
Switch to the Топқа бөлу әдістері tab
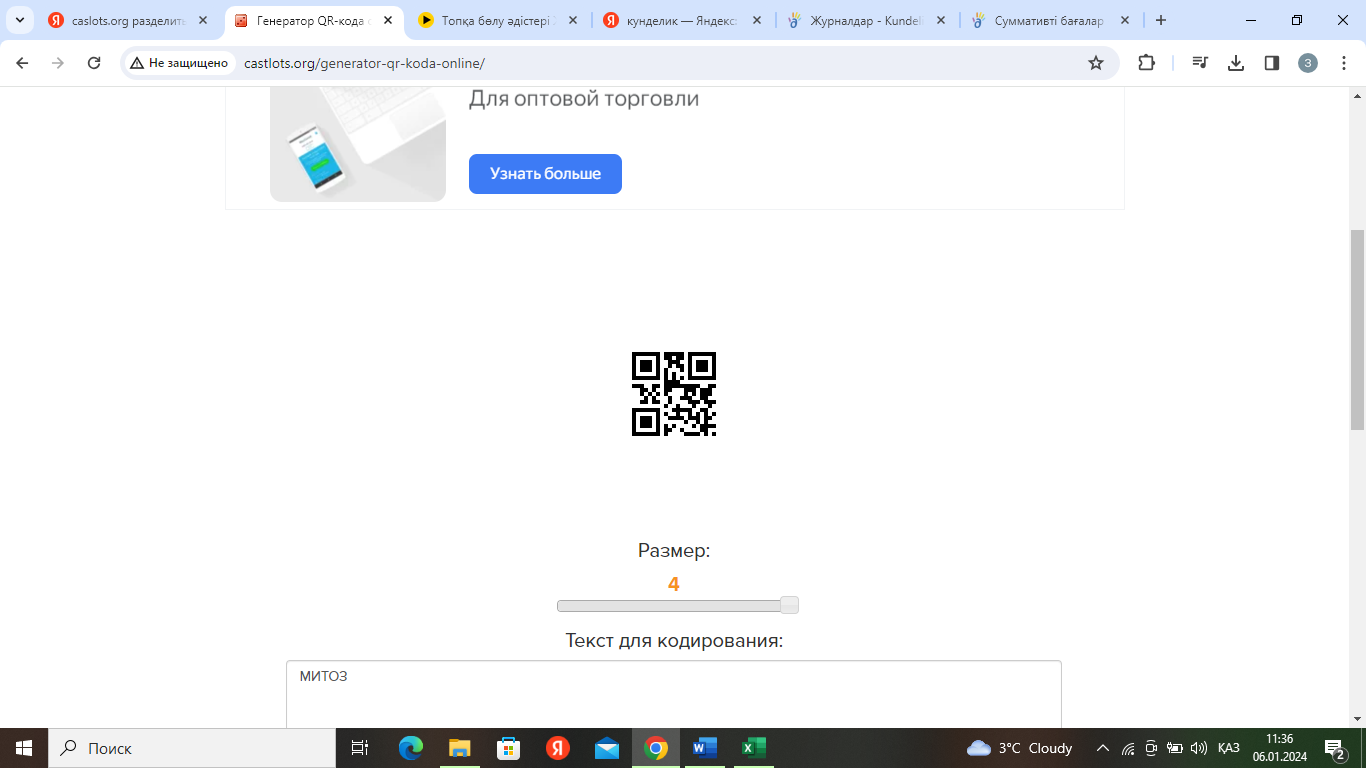click(497, 20)
